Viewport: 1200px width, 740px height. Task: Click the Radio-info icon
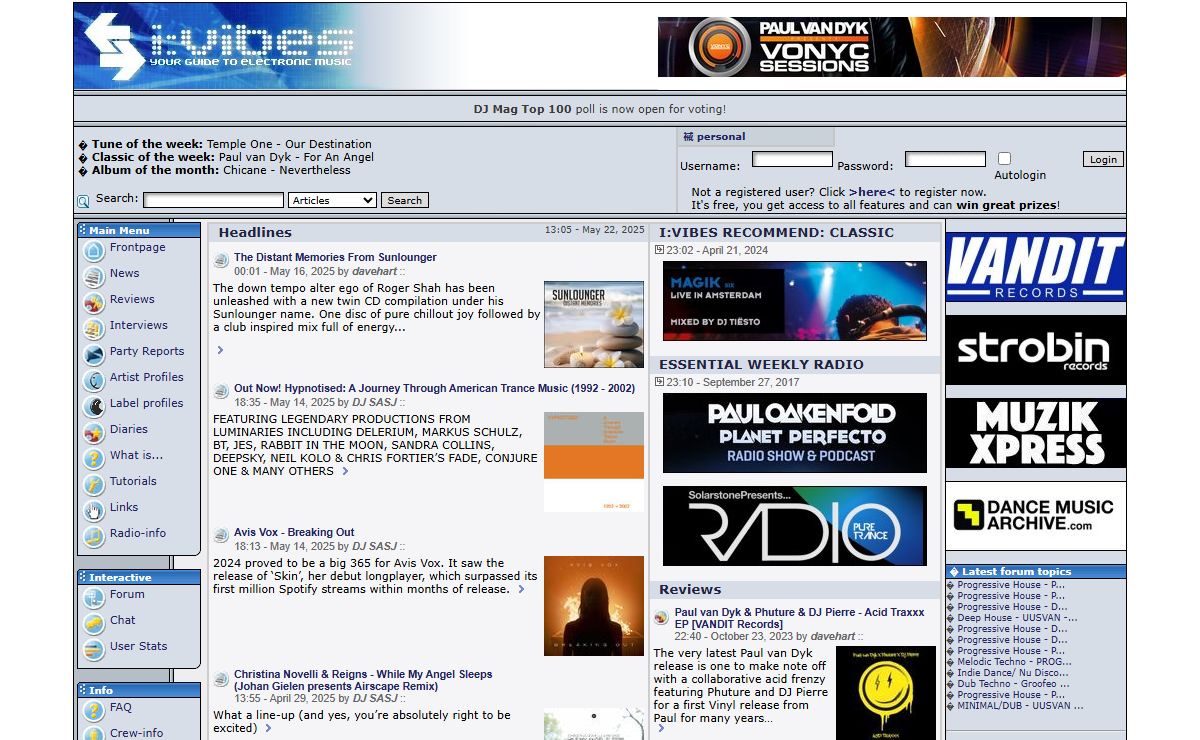point(94,536)
